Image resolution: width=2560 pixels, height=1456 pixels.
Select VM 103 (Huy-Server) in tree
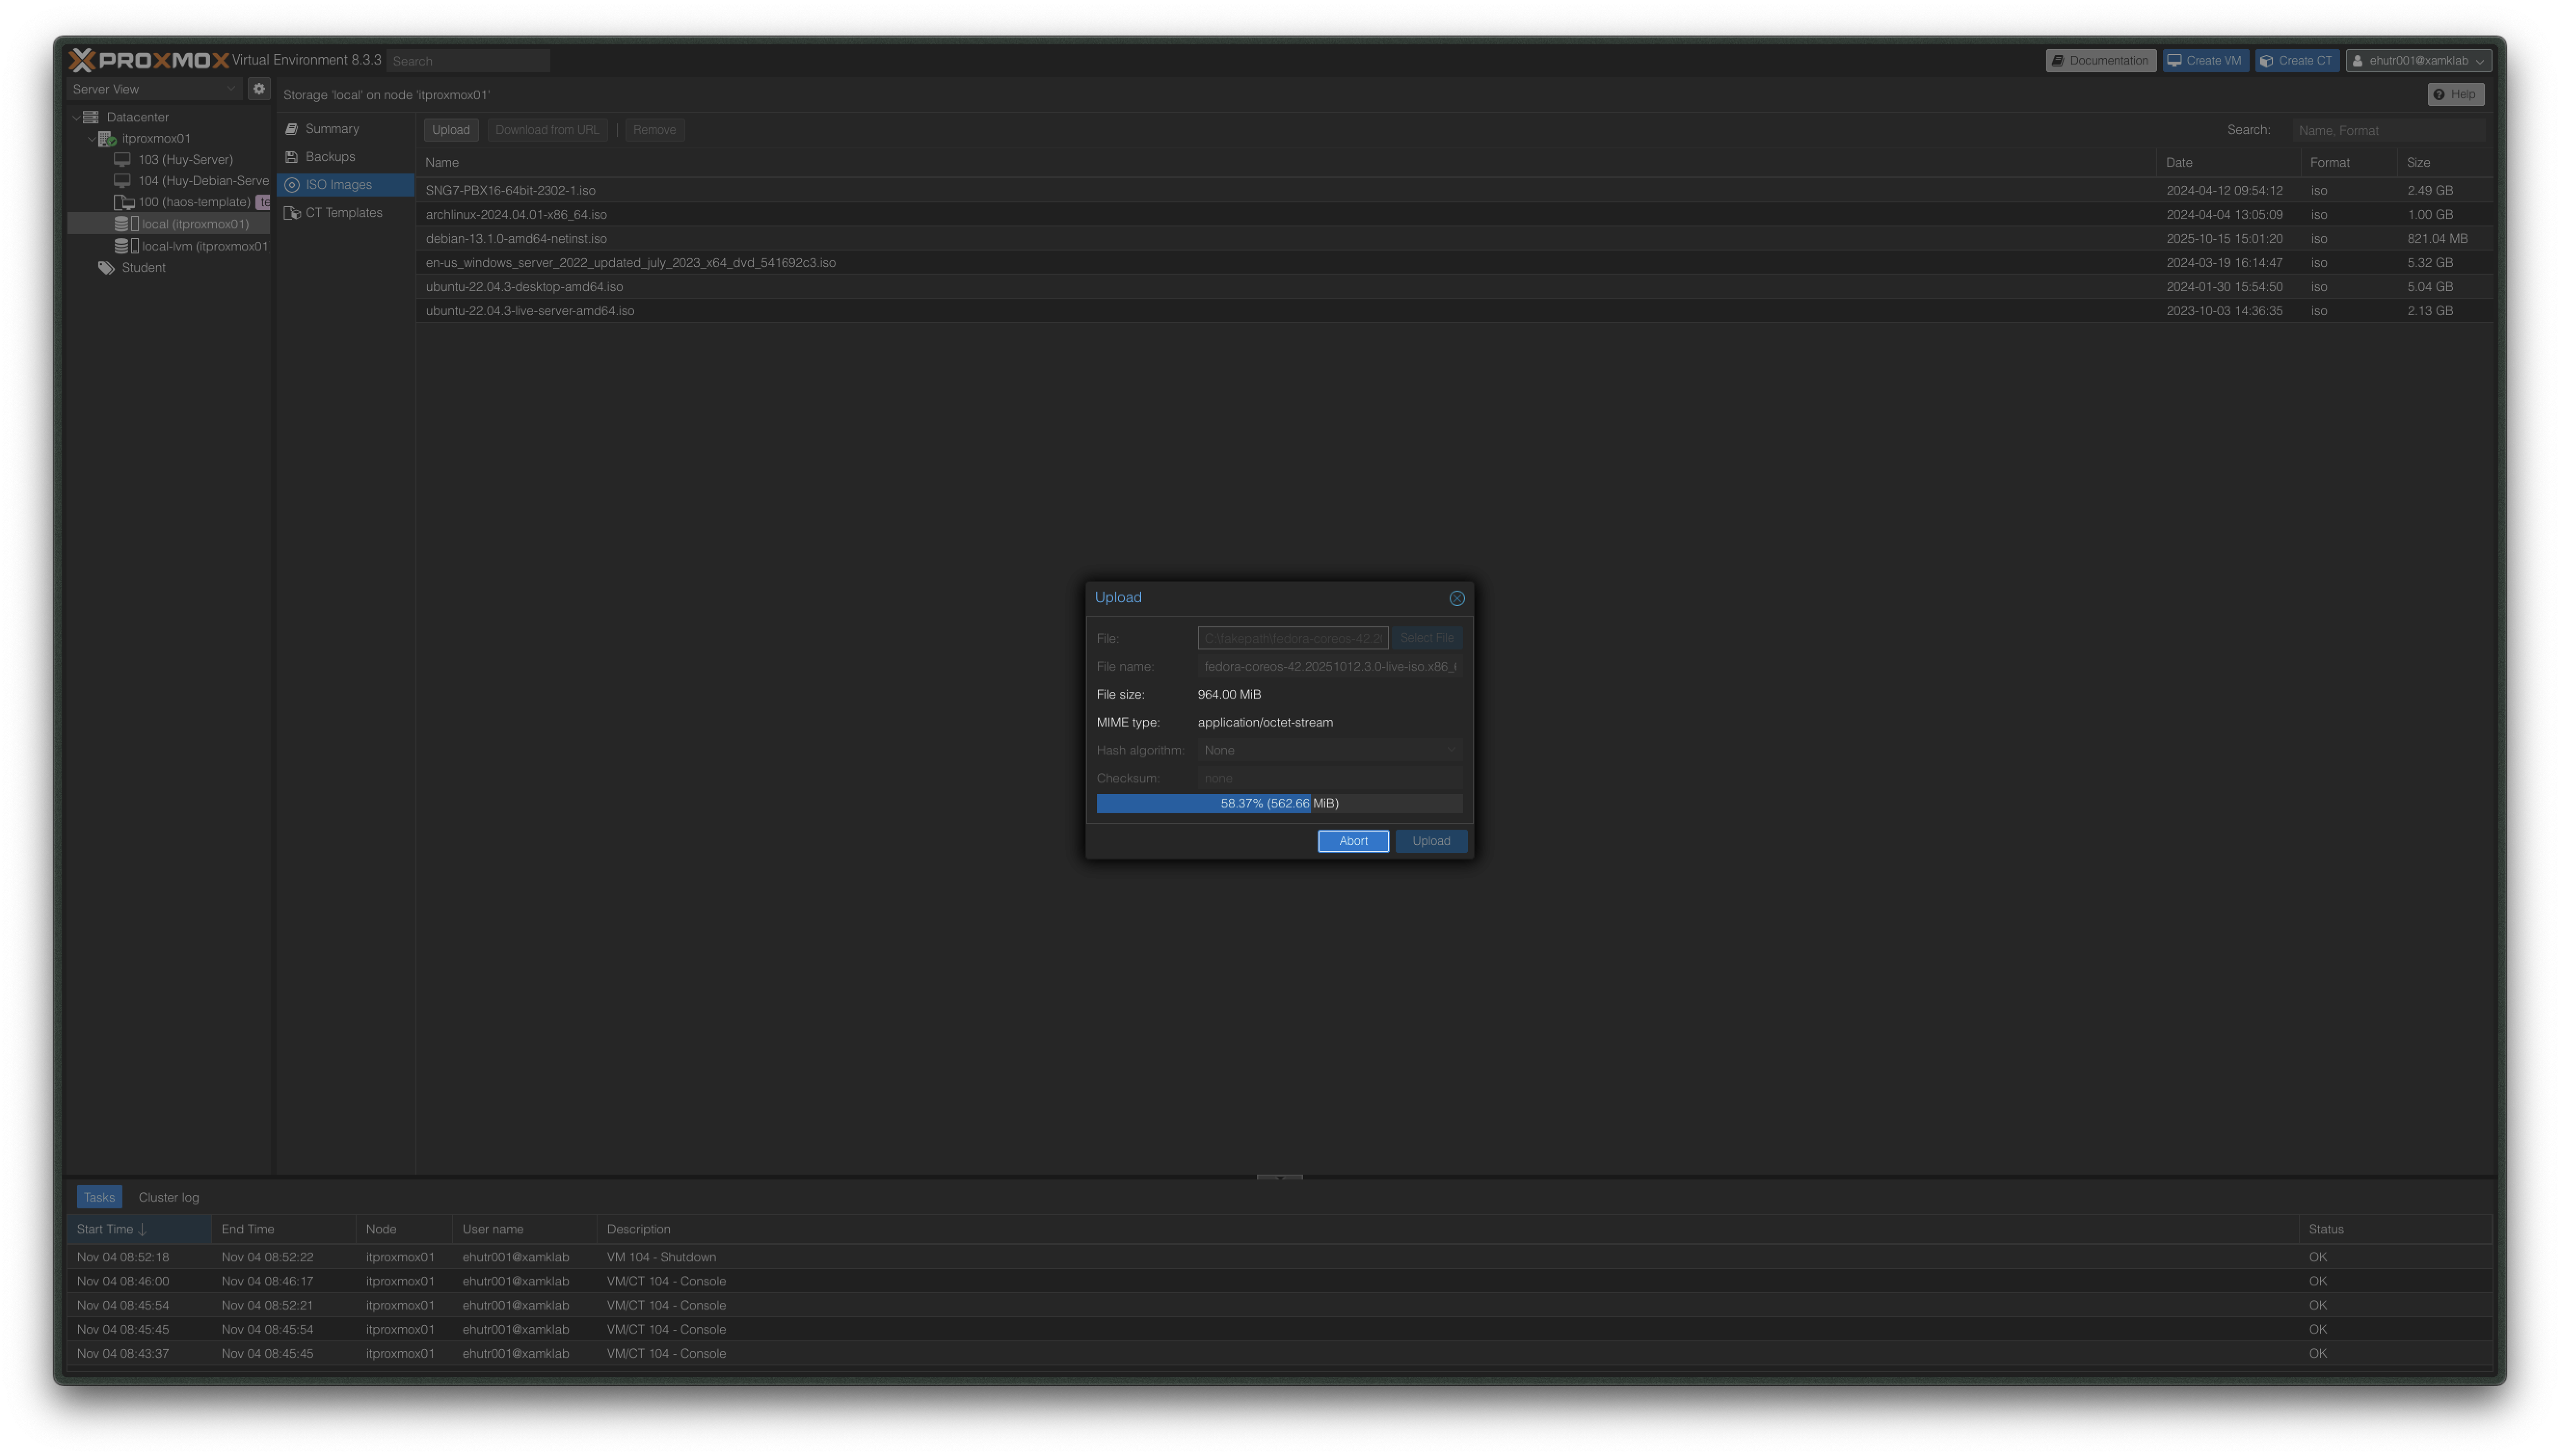[185, 159]
